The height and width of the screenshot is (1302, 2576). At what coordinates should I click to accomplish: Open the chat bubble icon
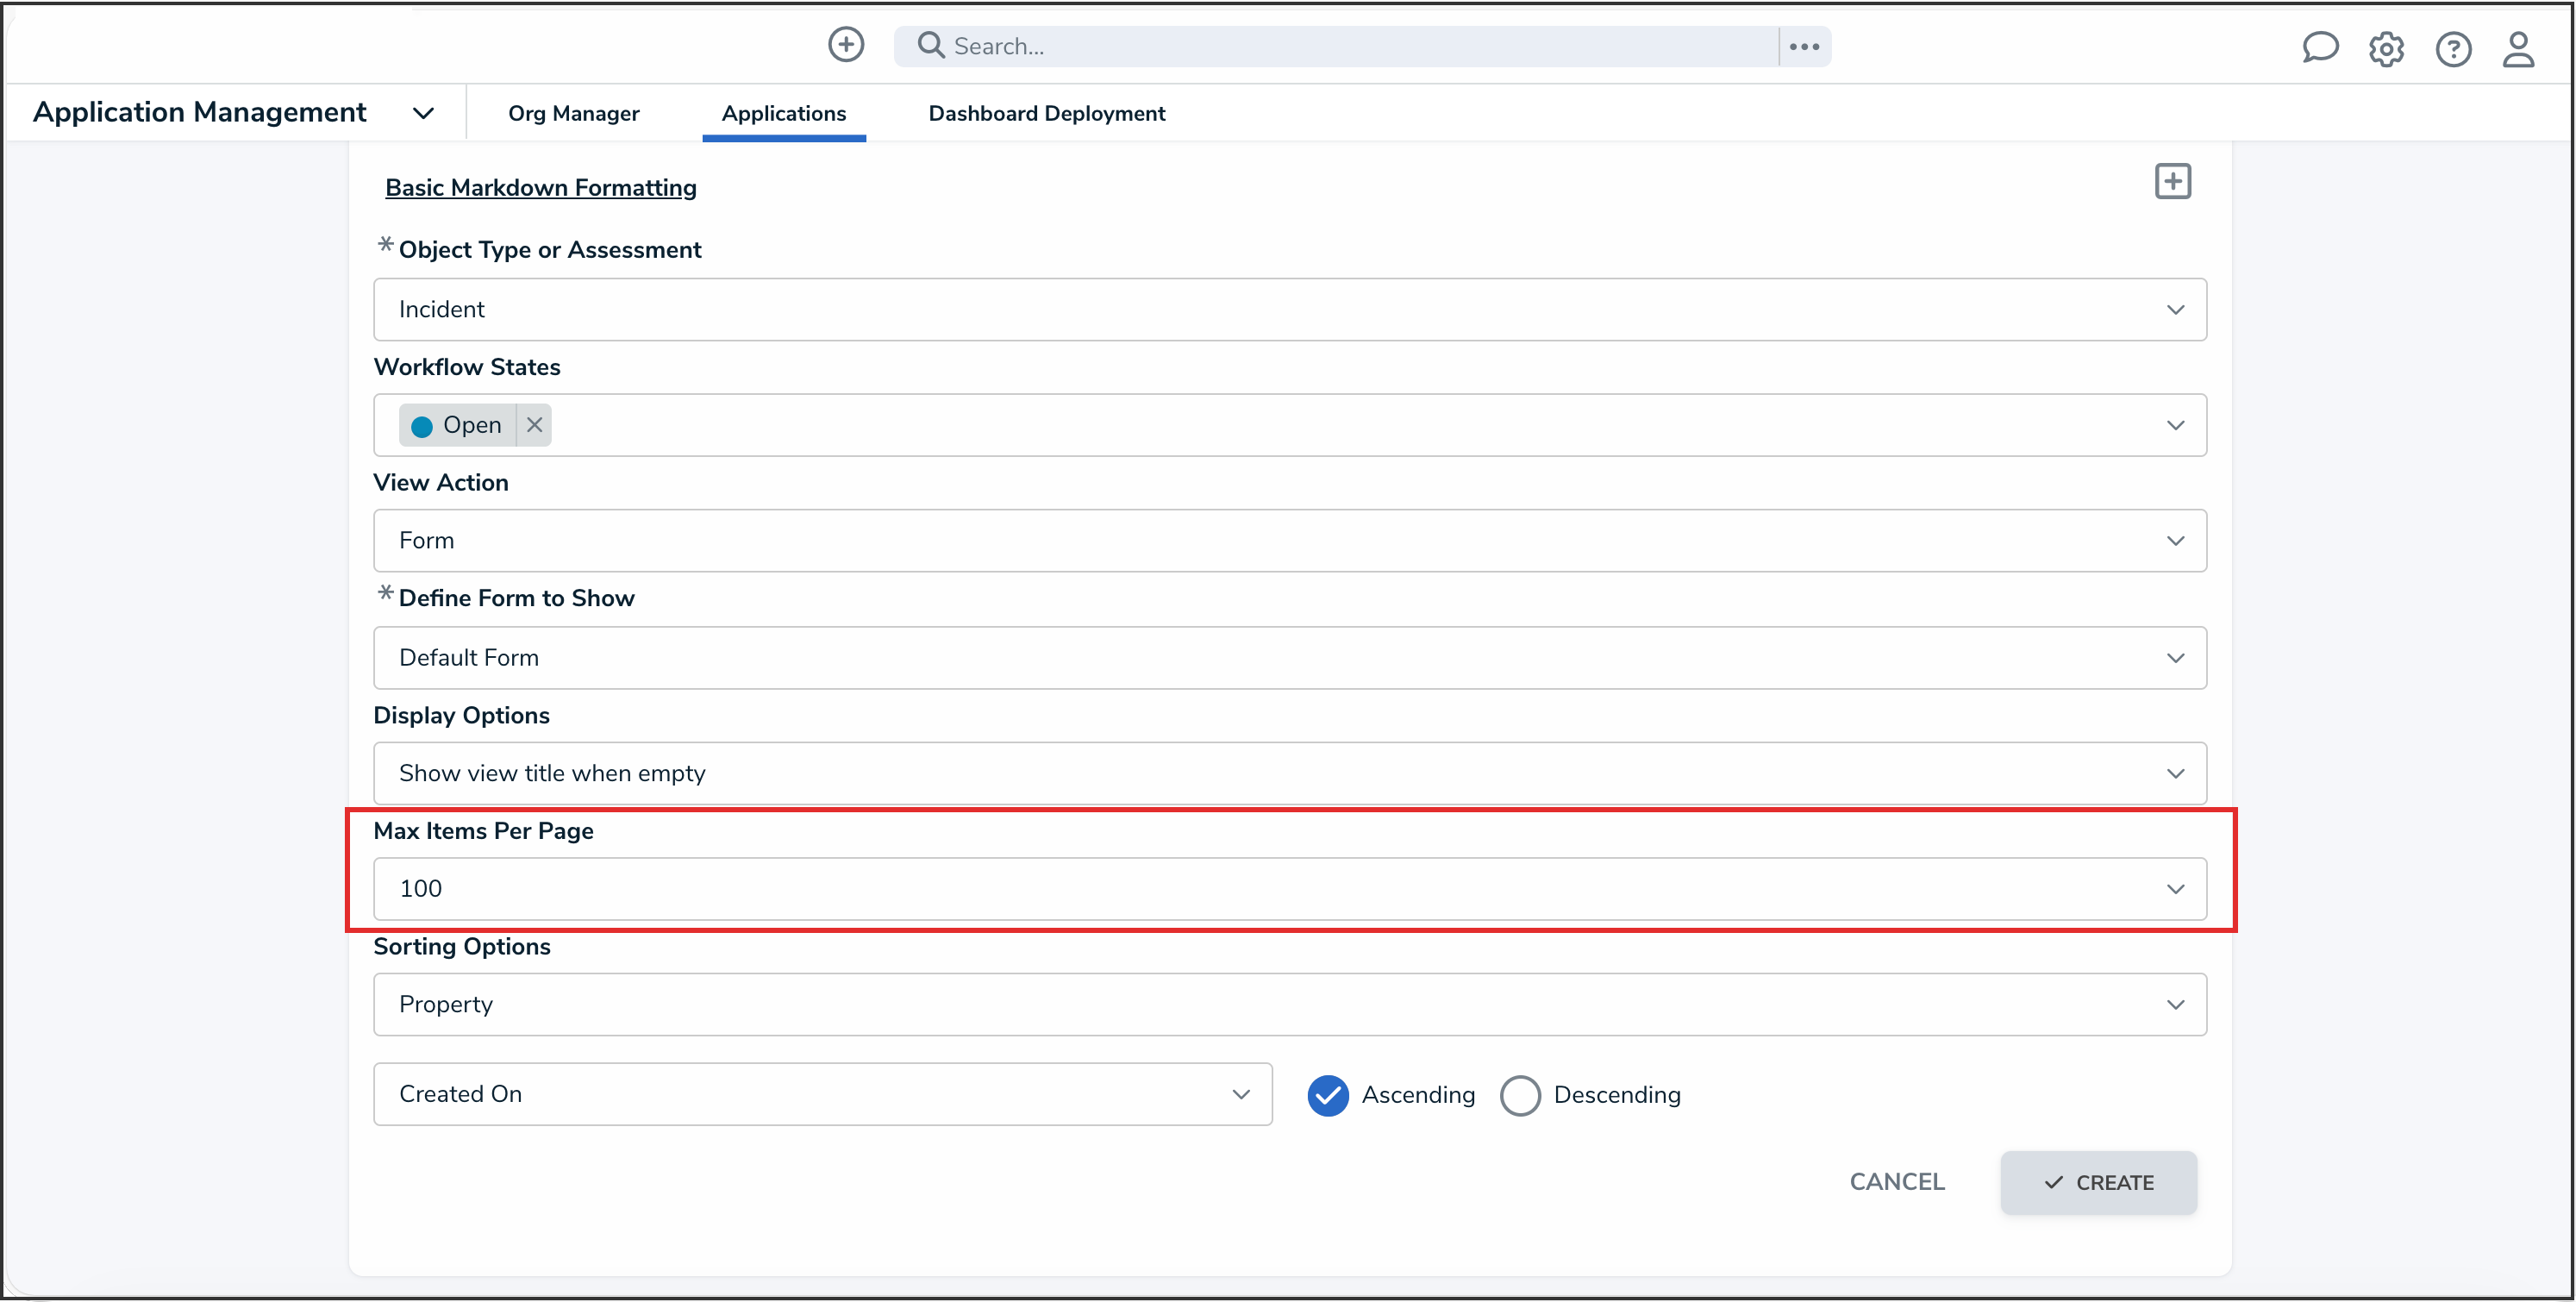[x=2319, y=48]
